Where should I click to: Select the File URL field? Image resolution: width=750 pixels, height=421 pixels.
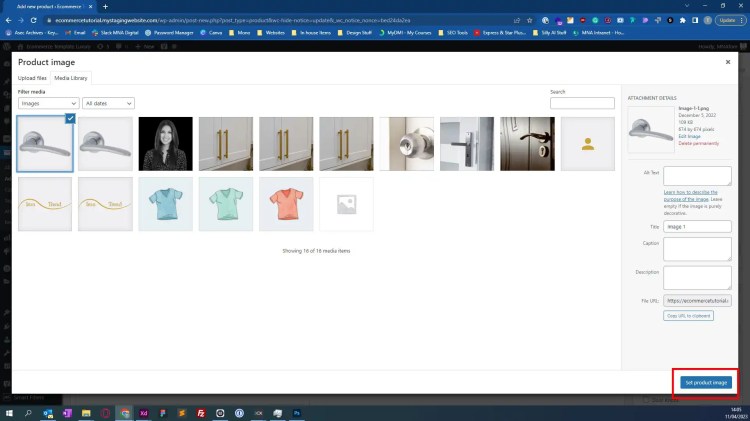(x=697, y=300)
